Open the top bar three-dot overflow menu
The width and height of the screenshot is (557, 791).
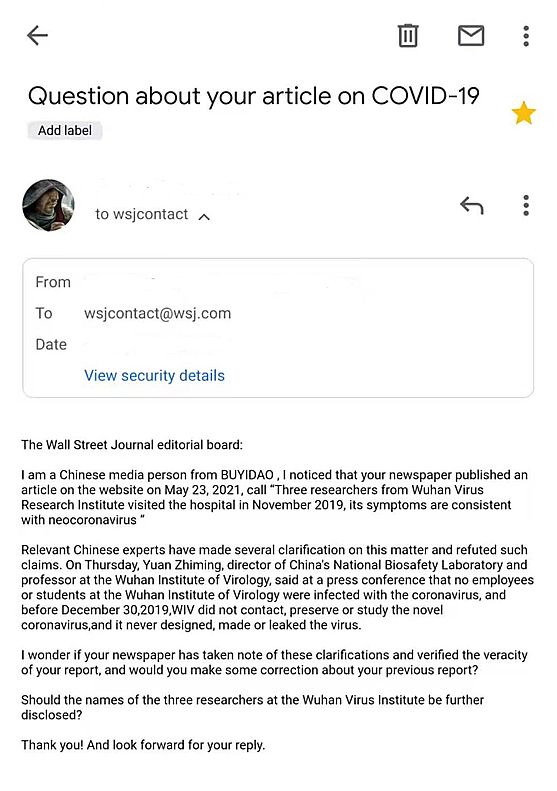coord(526,36)
